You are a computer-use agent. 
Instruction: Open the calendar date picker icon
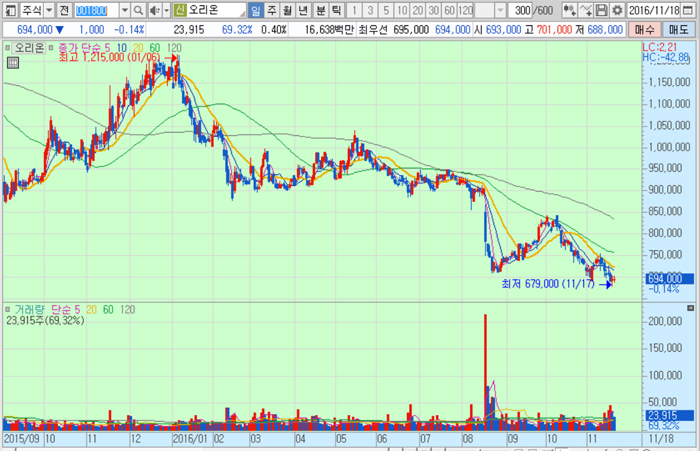691,10
